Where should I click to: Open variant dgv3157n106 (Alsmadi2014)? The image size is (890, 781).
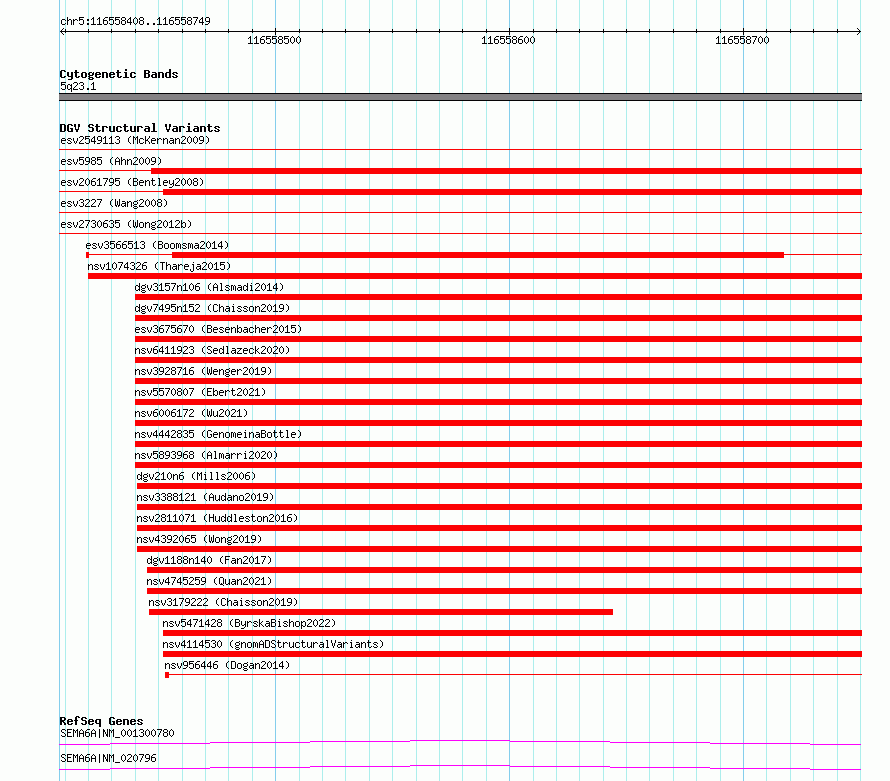coord(209,287)
